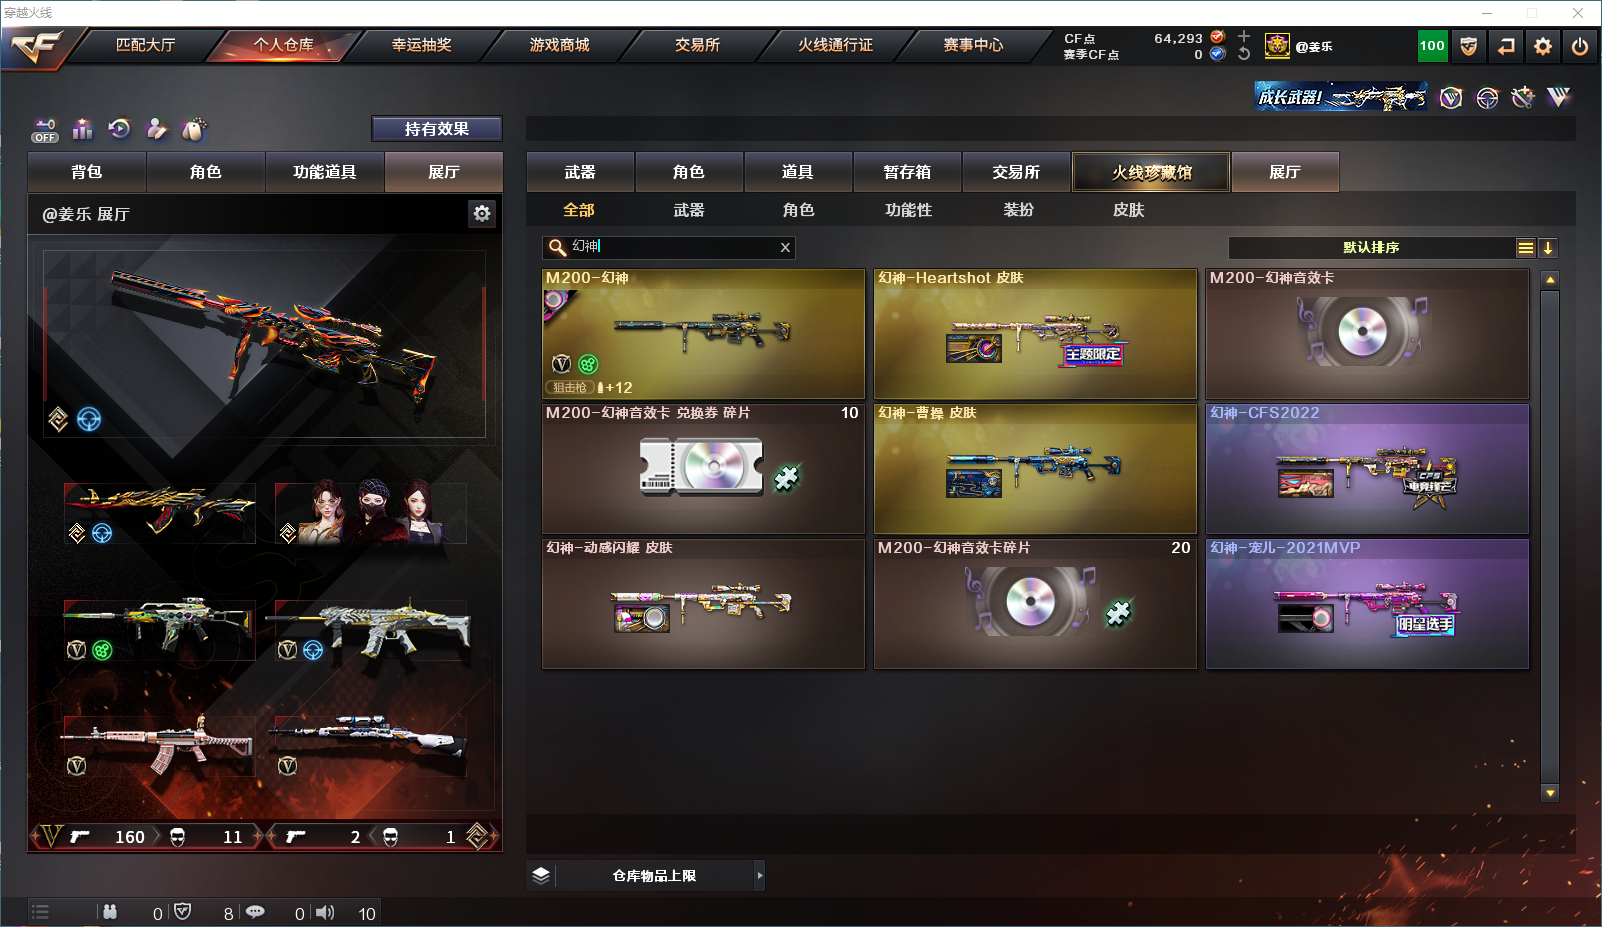Viewport: 1602px width, 927px height.
Task: Open the 默认排序 sort dropdown
Action: click(1371, 248)
